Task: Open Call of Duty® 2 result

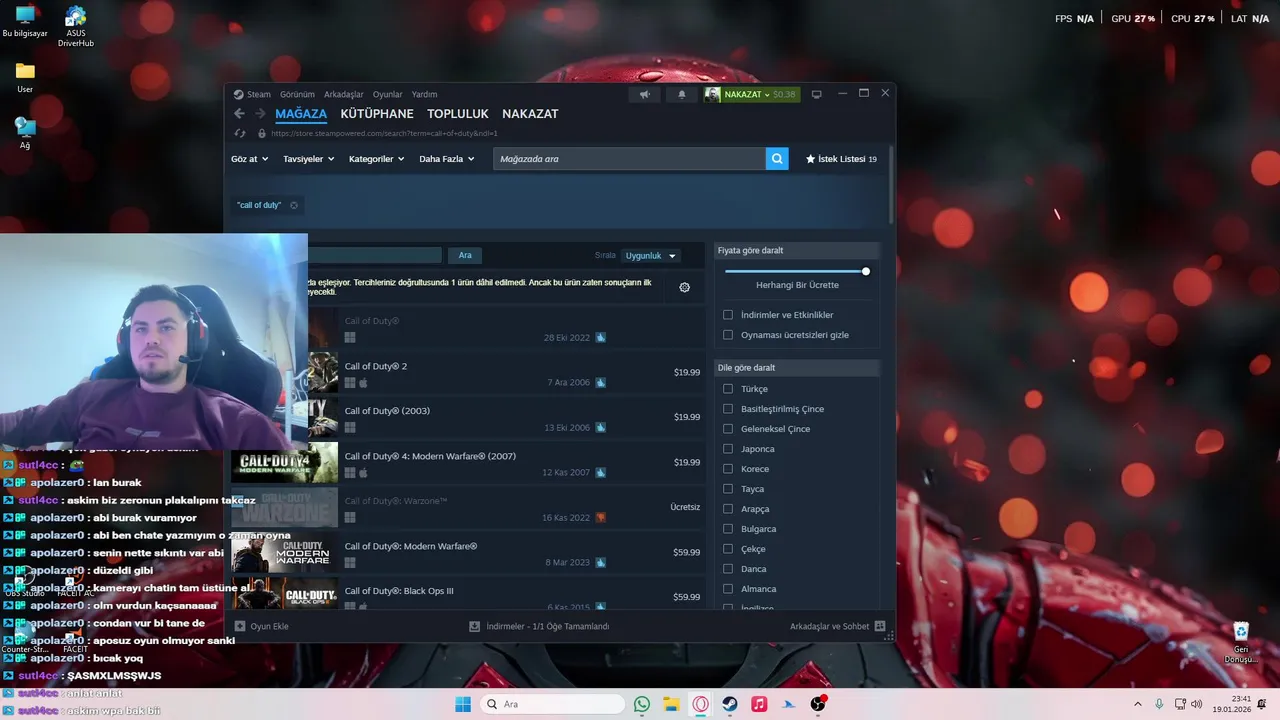Action: (x=468, y=373)
